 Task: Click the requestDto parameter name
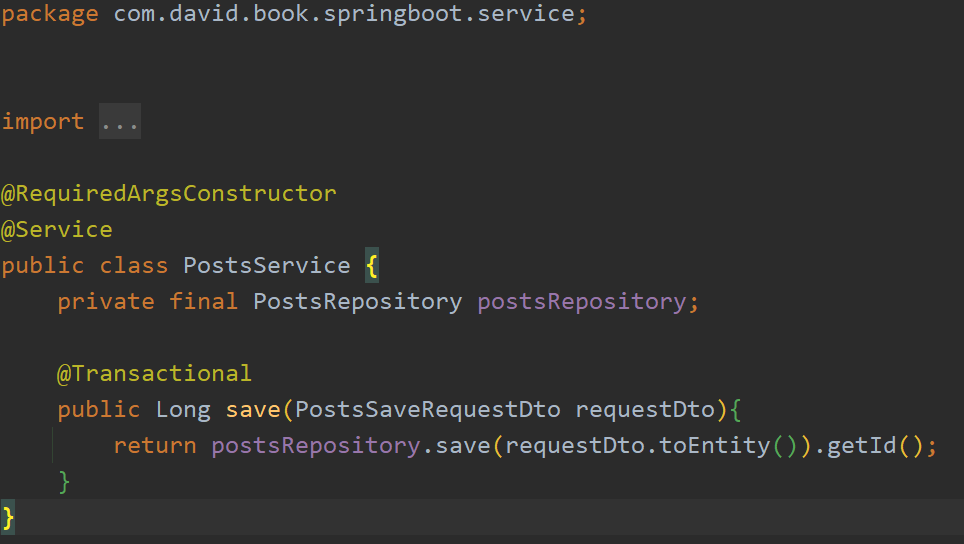pyautogui.click(x=645, y=409)
